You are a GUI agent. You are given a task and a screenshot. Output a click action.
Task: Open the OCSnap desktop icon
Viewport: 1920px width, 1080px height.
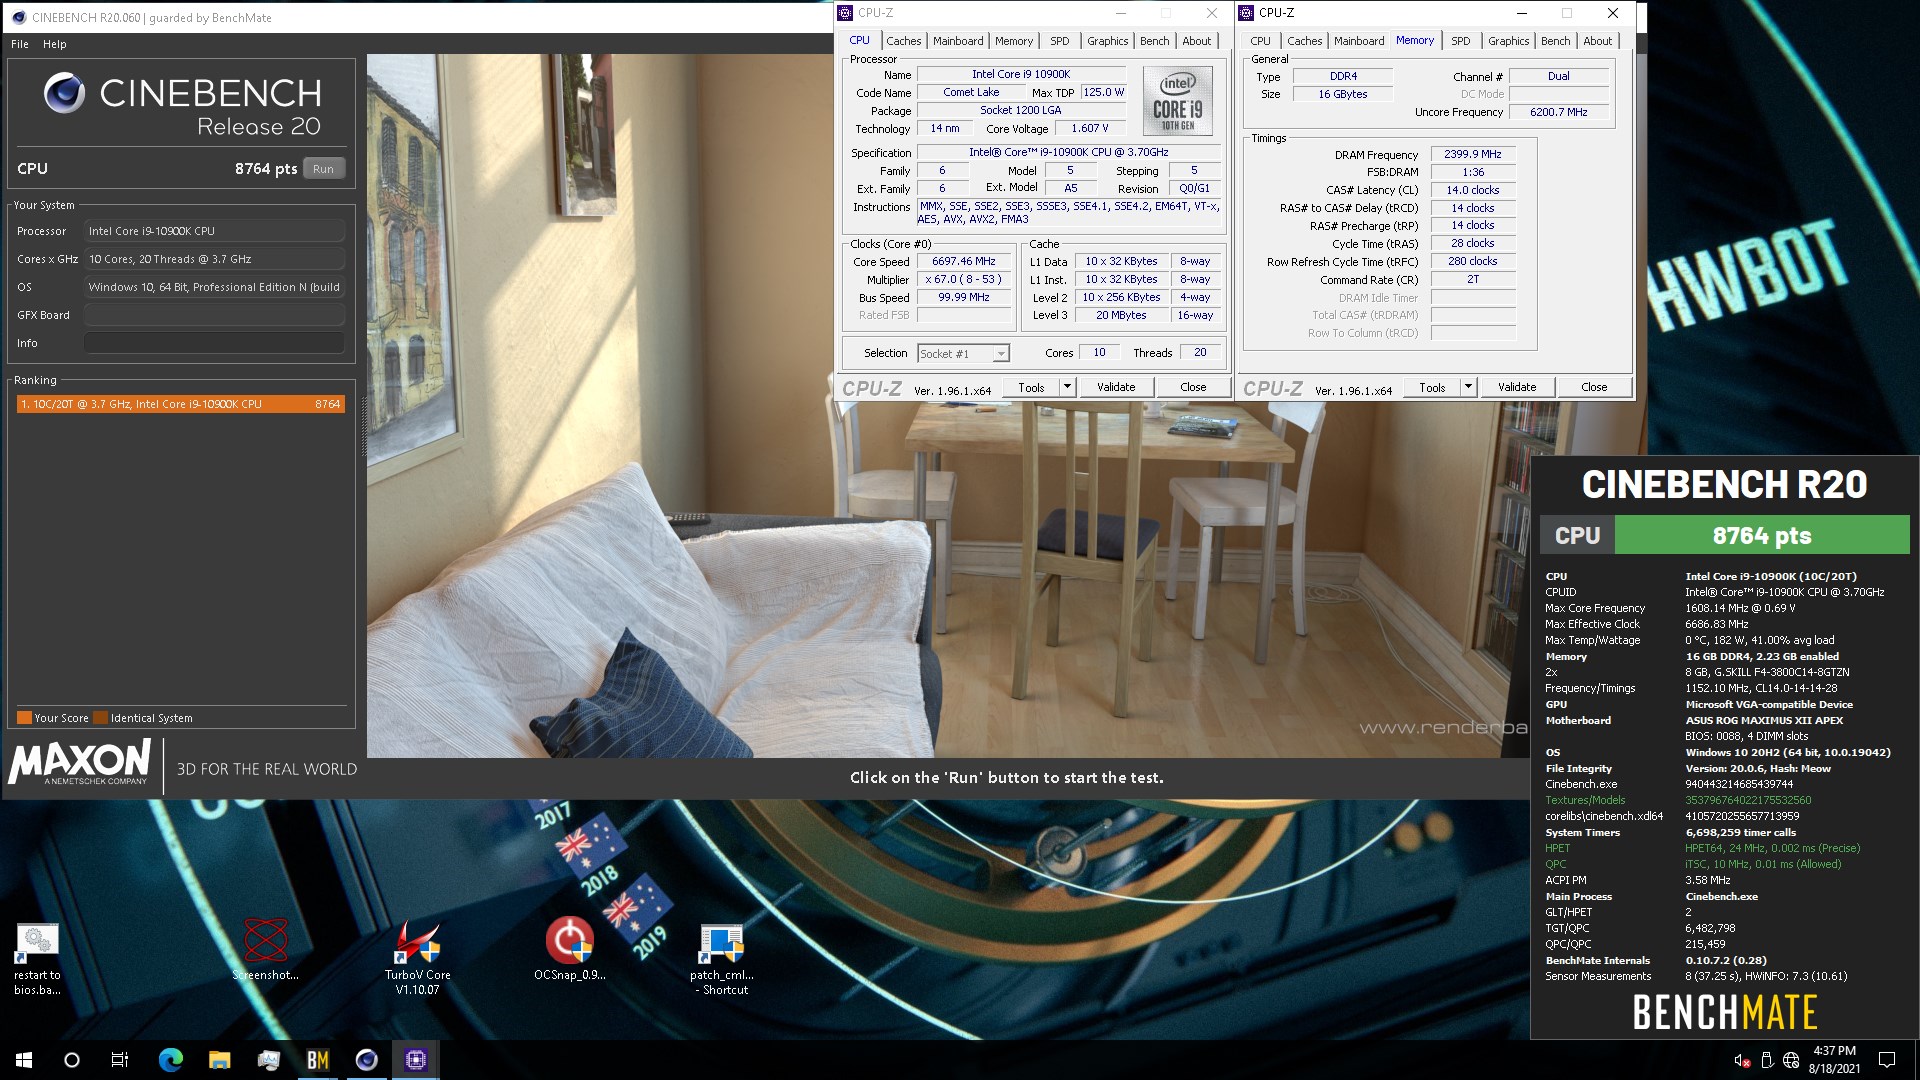(x=569, y=950)
